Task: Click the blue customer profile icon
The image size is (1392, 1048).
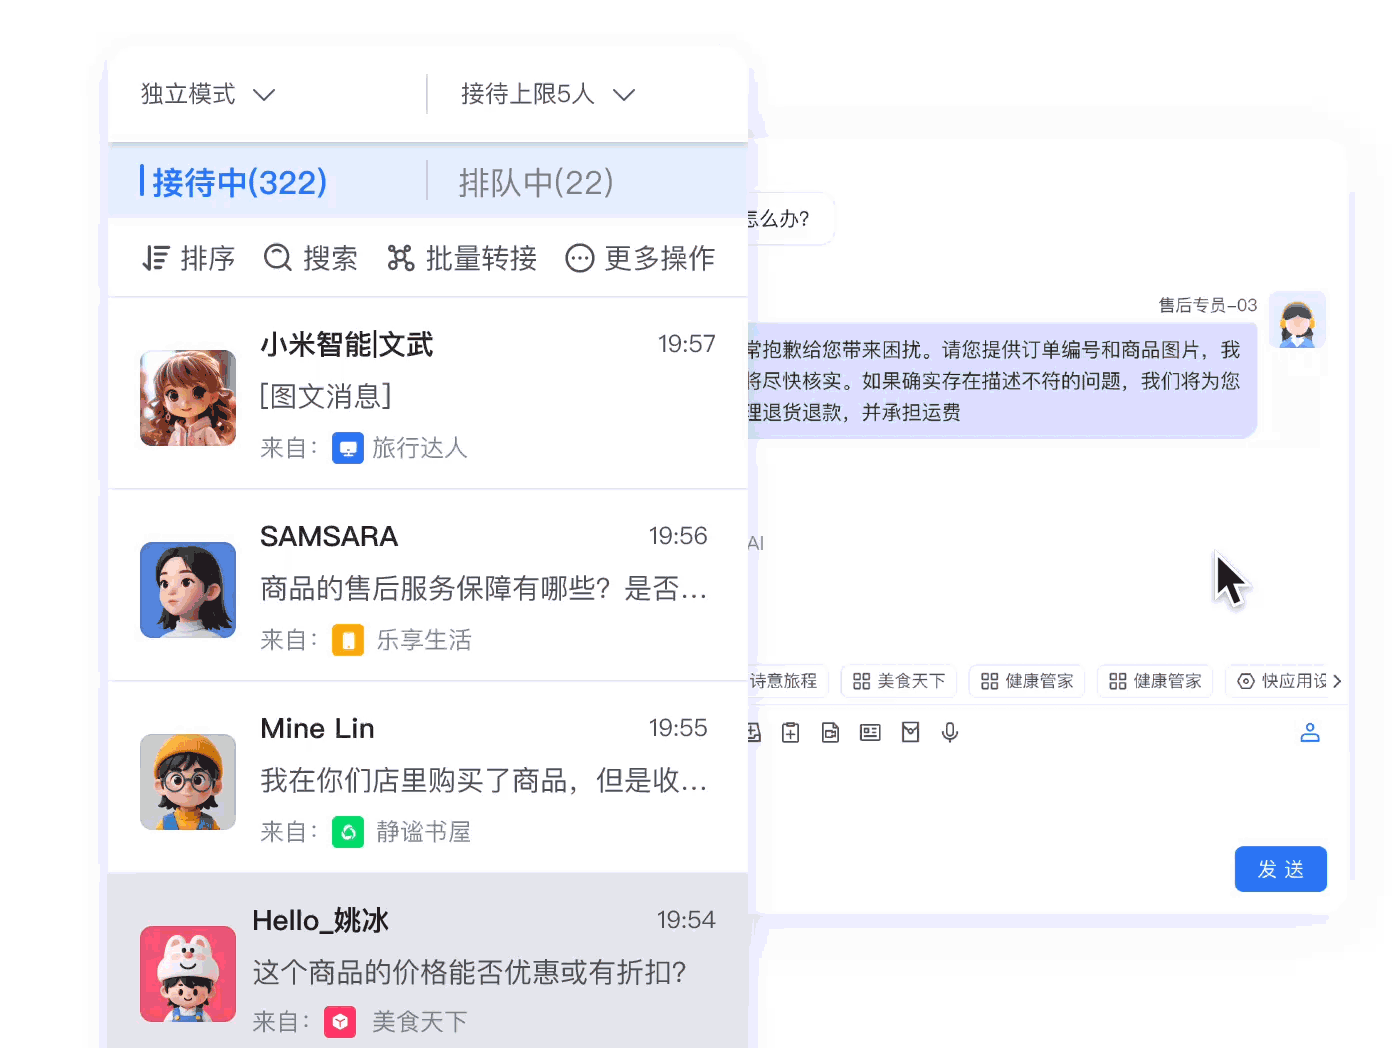Action: click(1310, 732)
